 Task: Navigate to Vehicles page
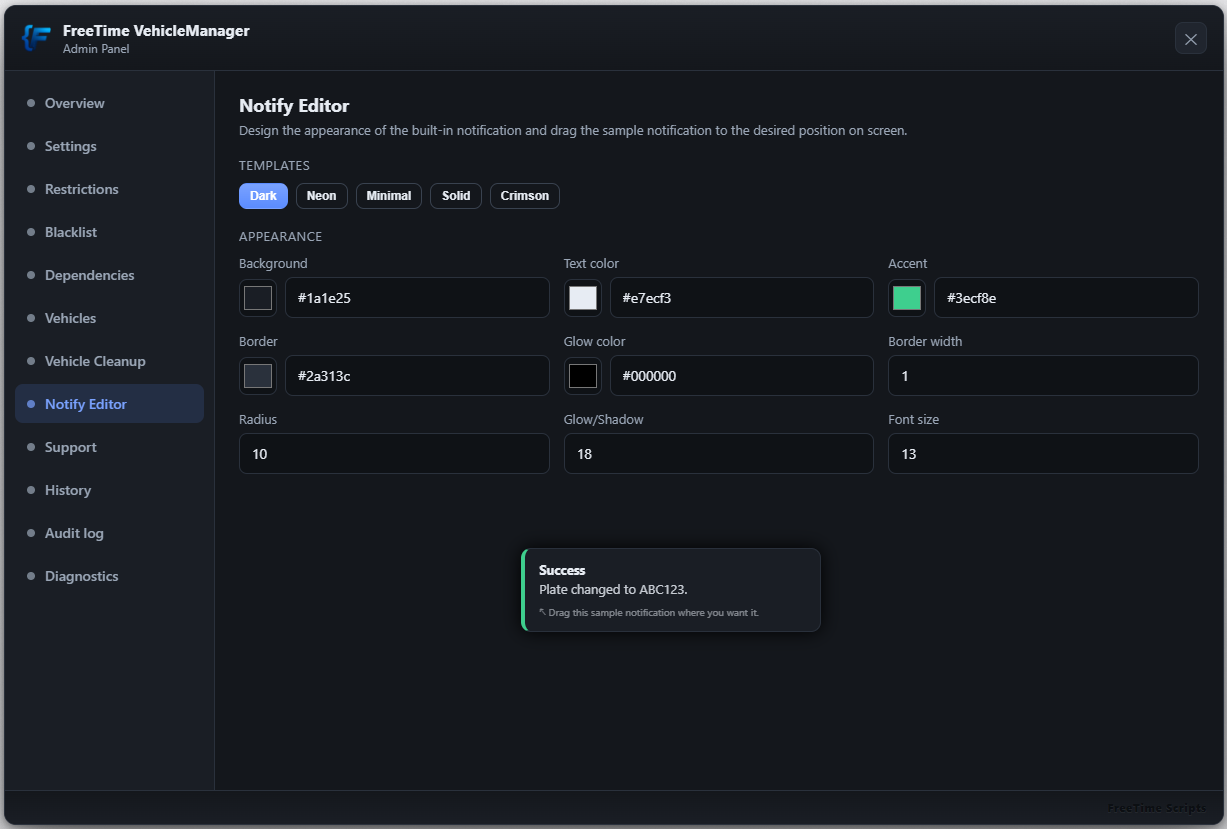click(109, 318)
